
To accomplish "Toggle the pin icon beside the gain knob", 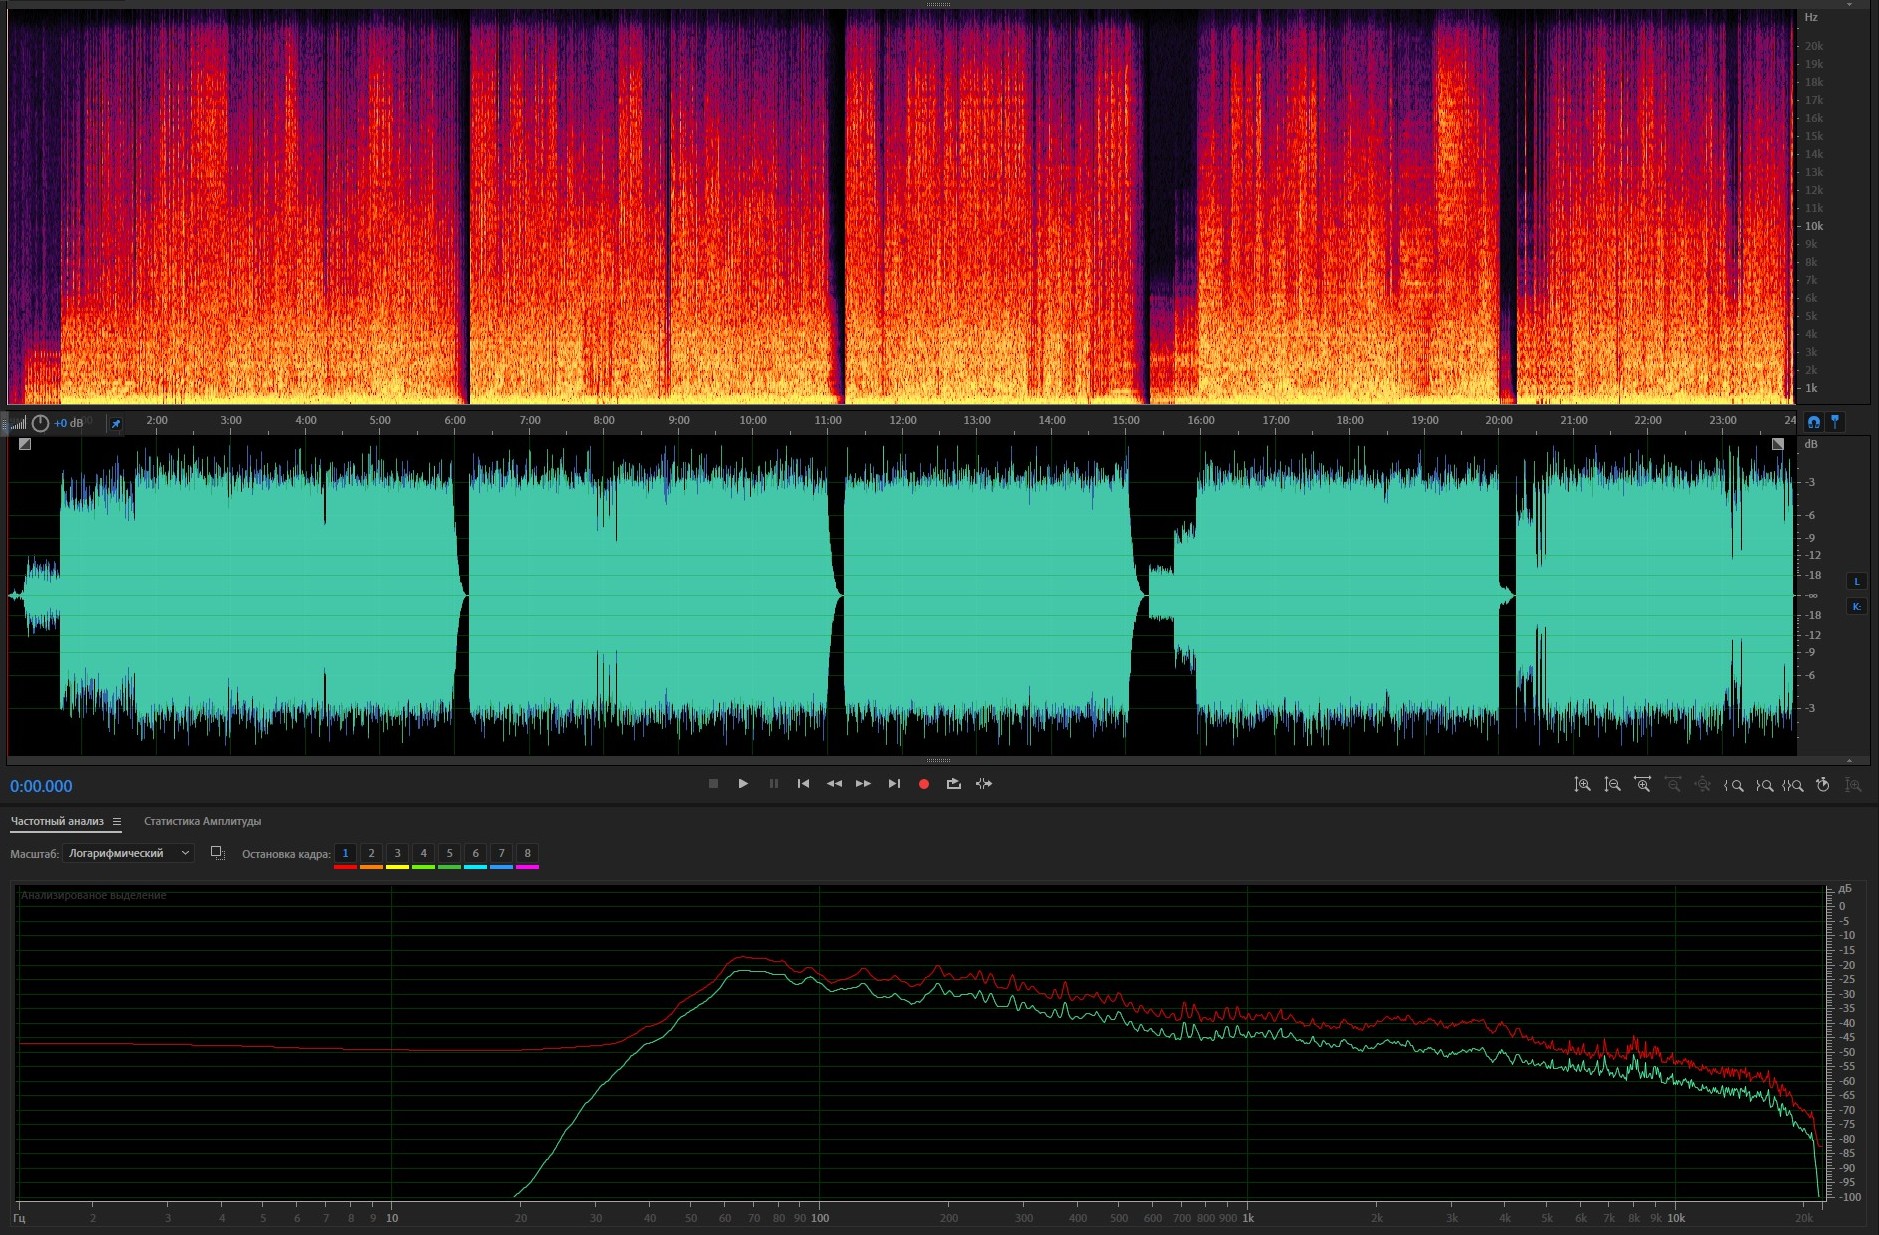I will coord(116,424).
